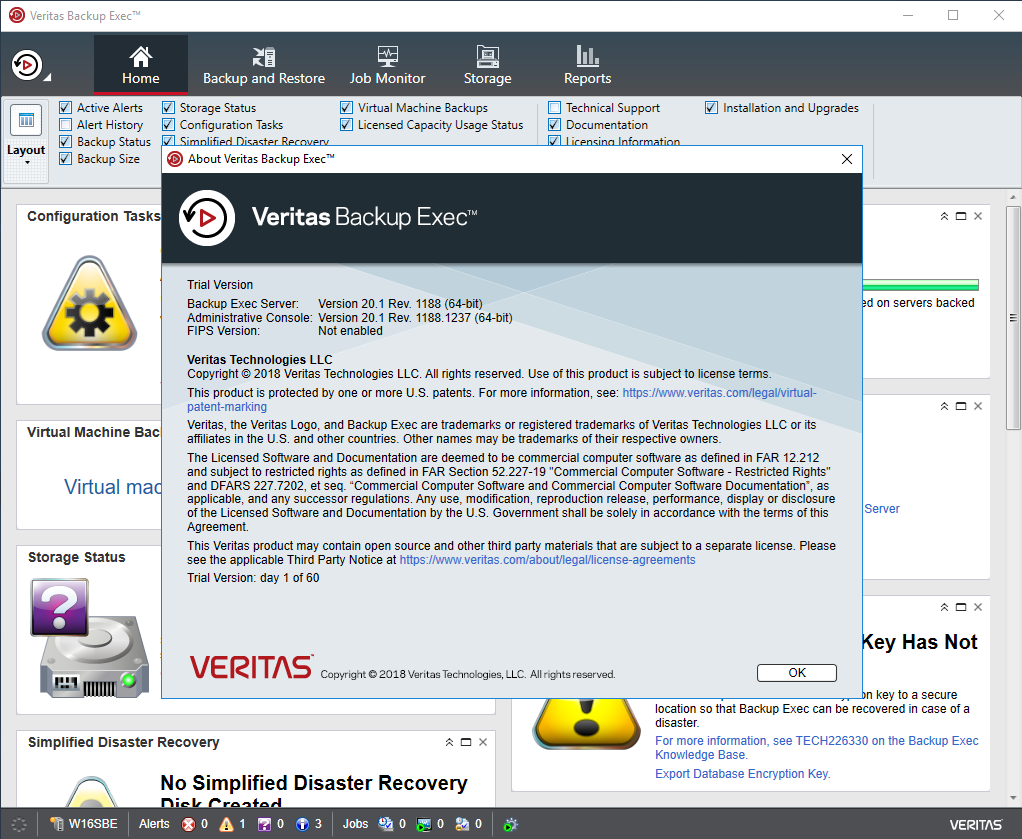Click the spinner icon at status bar left
Viewport: 1022px width, 839px height.
(x=19, y=824)
